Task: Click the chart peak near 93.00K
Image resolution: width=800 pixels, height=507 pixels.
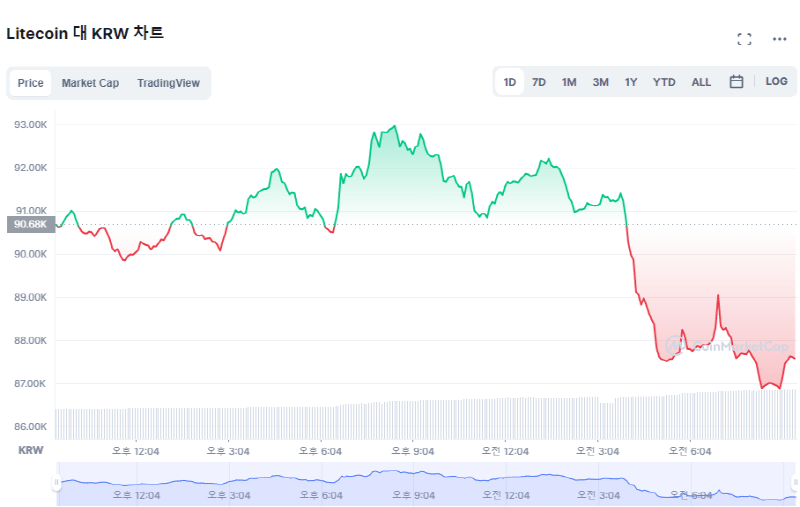Action: tap(395, 127)
